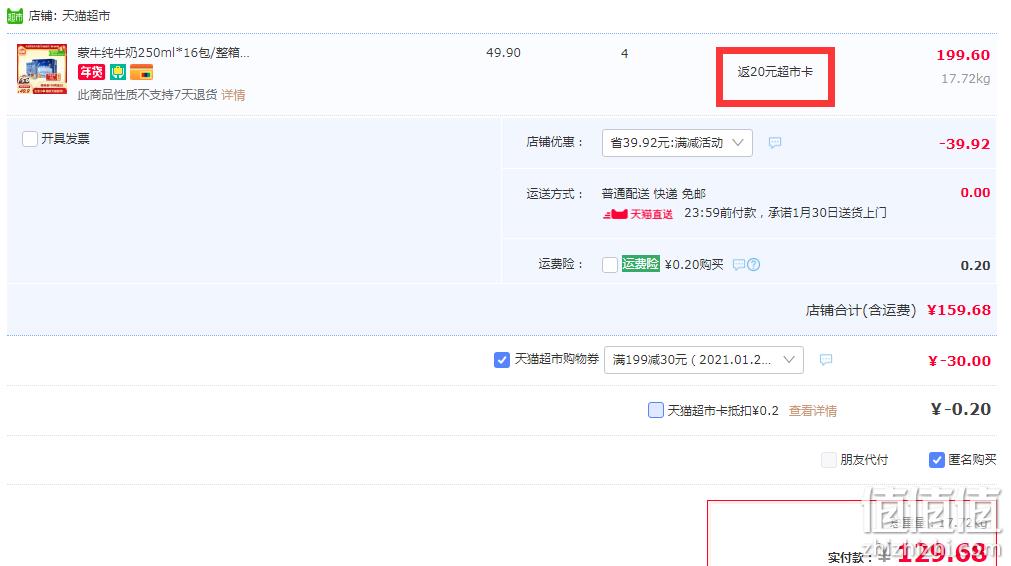Viewport: 1011px width, 566px height.
Task: Click the green badge icon under product title
Action: pos(117,72)
